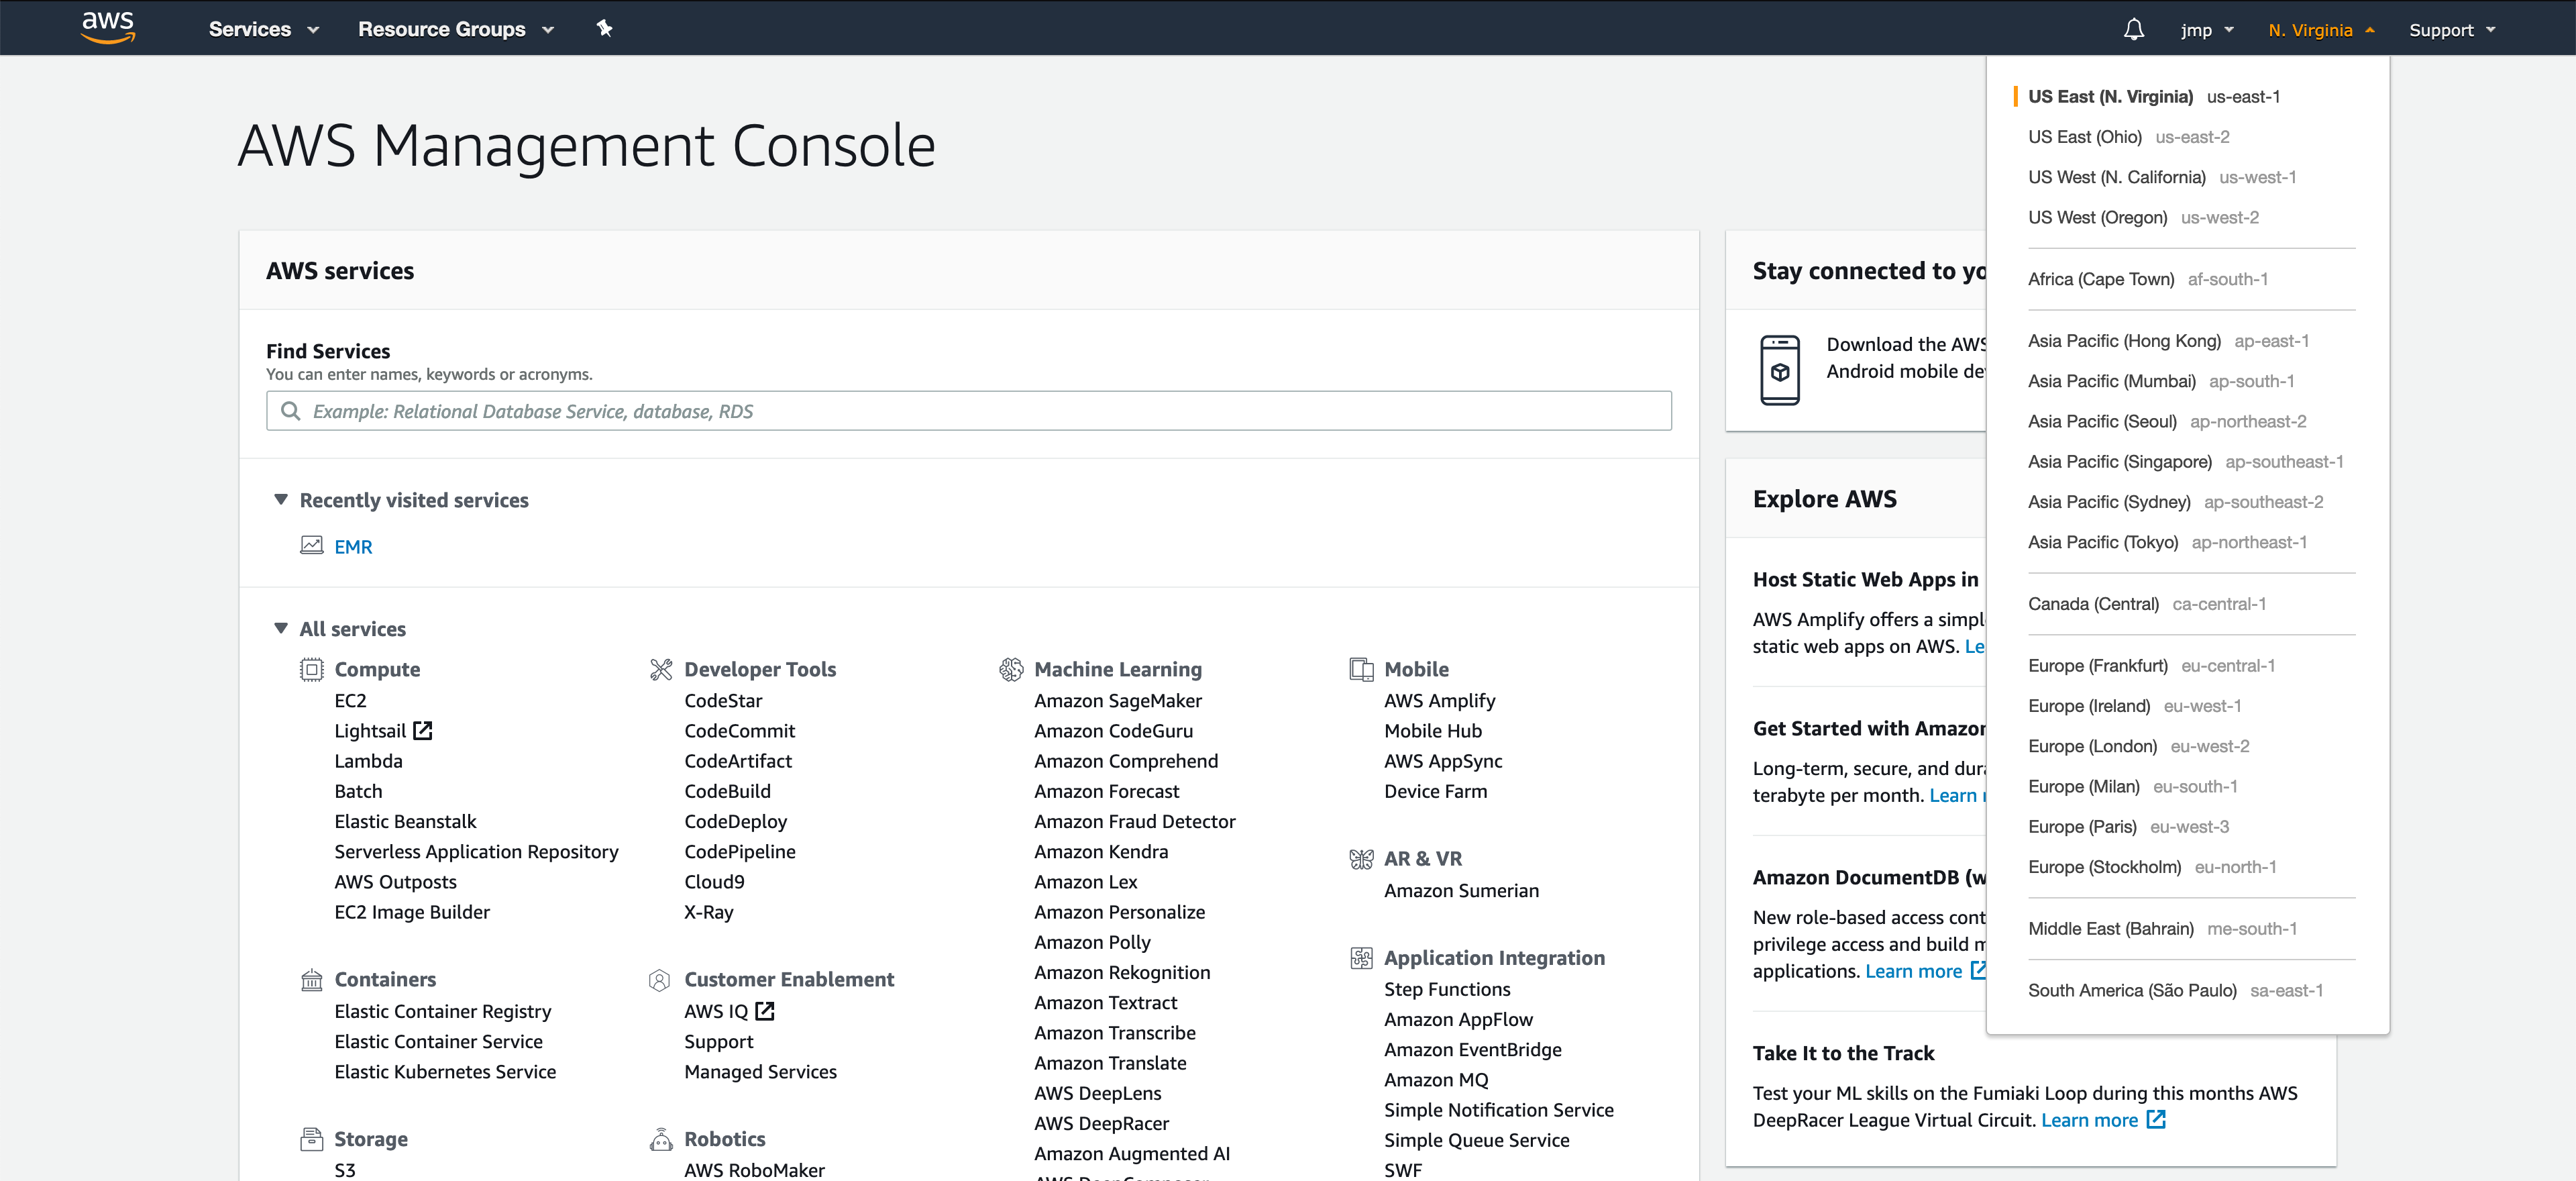
Task: Collapse the Recently visited services section
Action: click(281, 499)
